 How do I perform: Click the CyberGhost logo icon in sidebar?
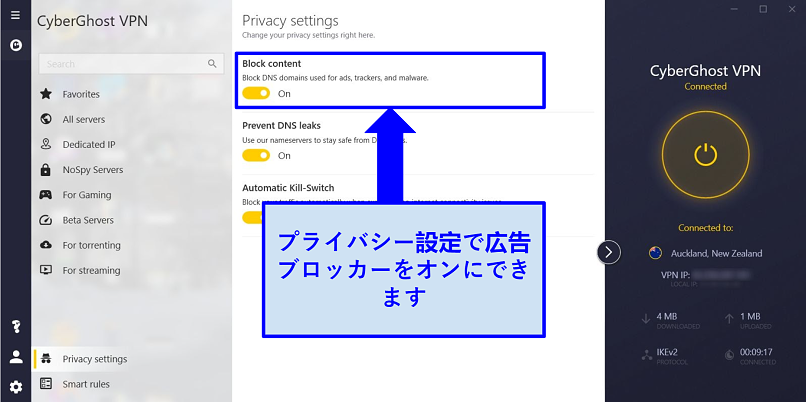click(x=15, y=46)
